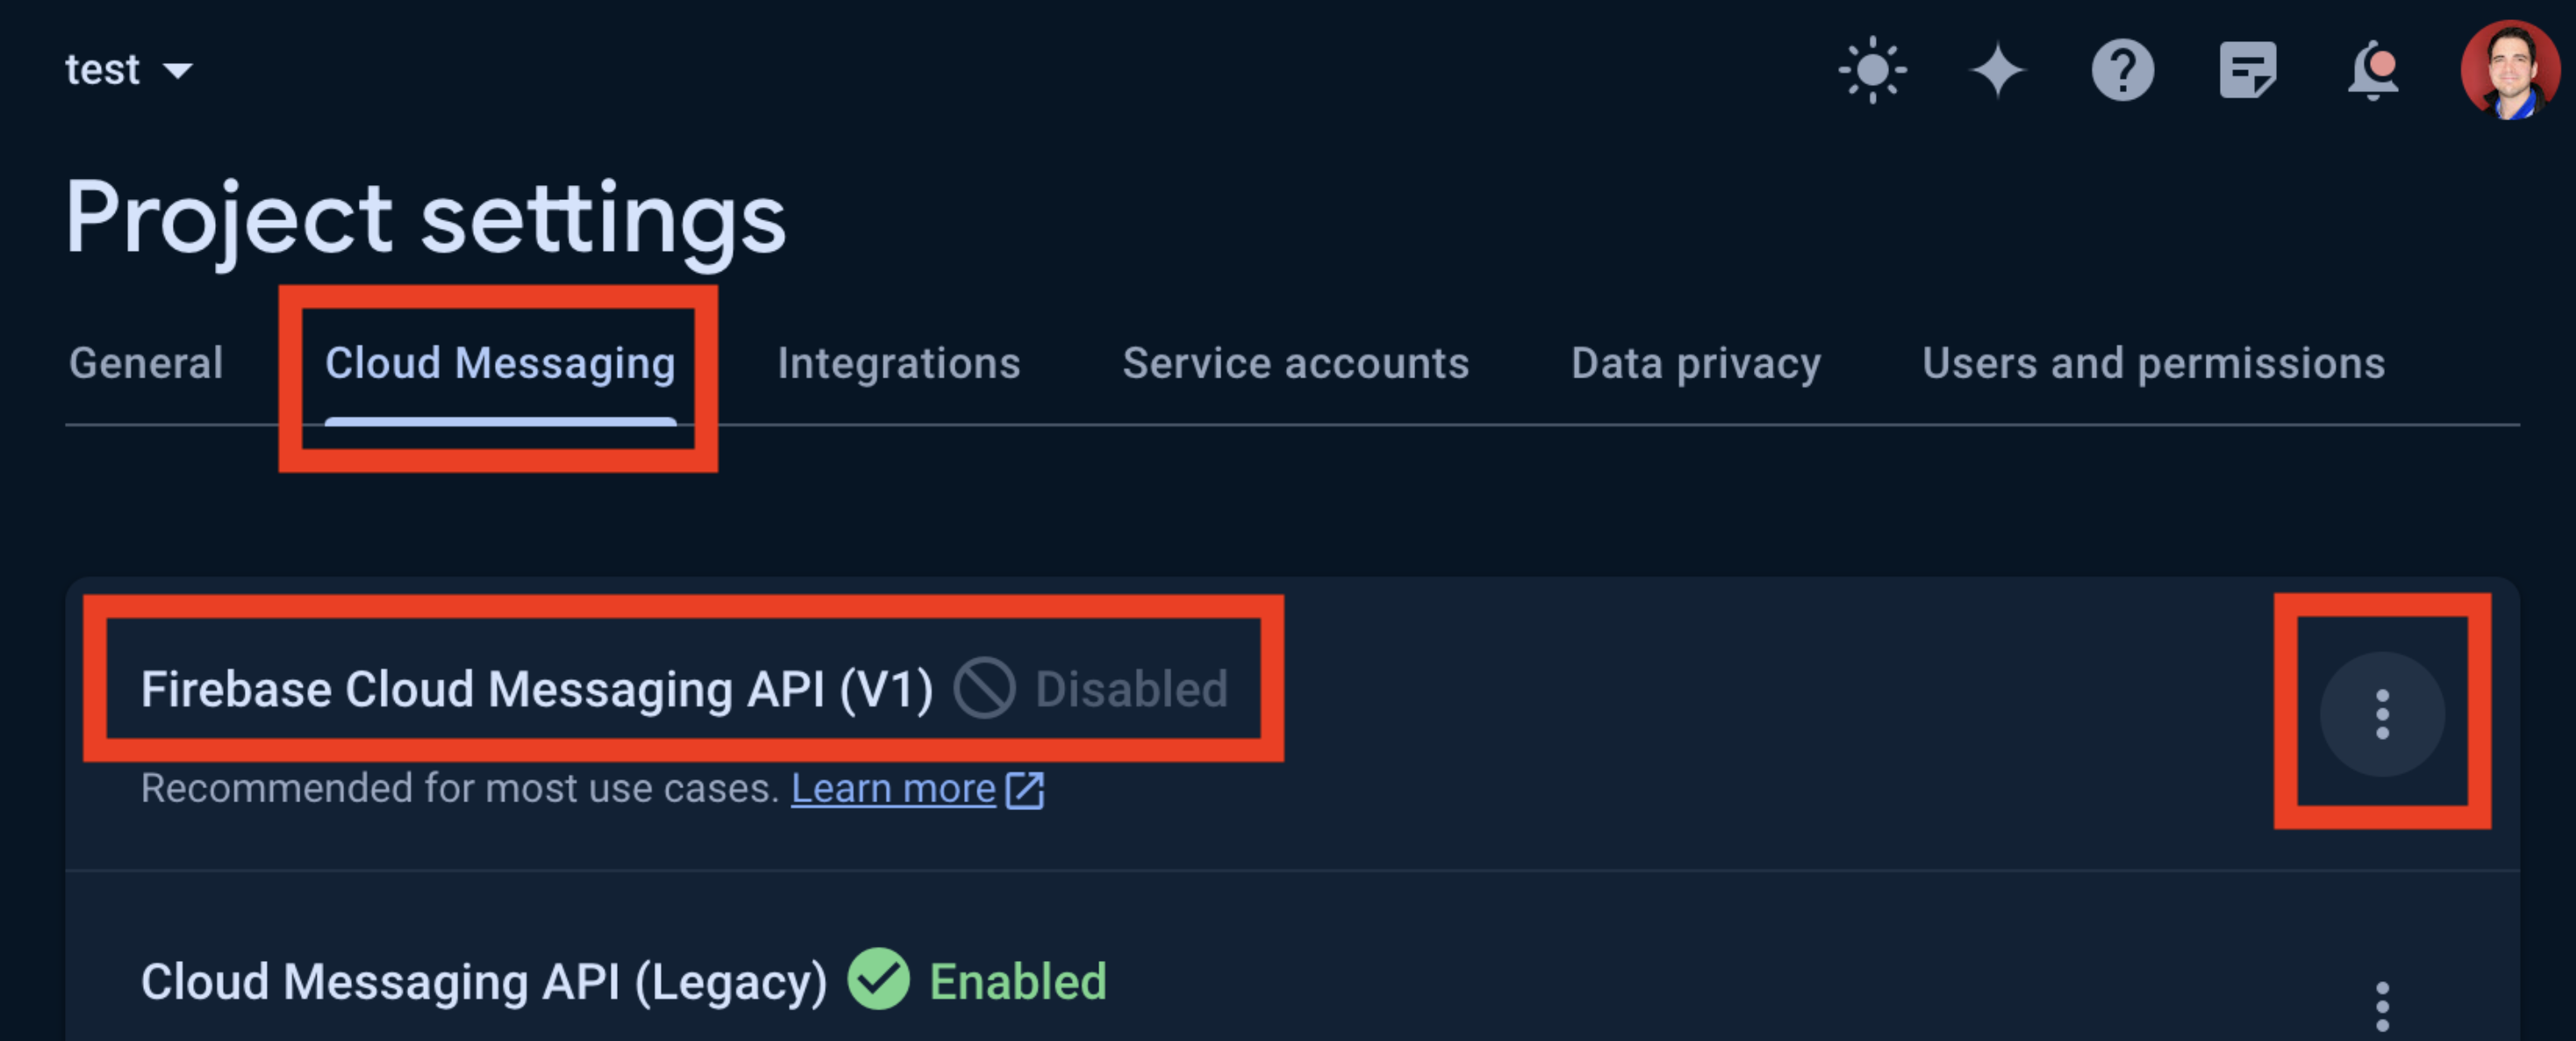Toggle the light/dark theme sun icon
The width and height of the screenshot is (2576, 1041).
tap(1872, 70)
